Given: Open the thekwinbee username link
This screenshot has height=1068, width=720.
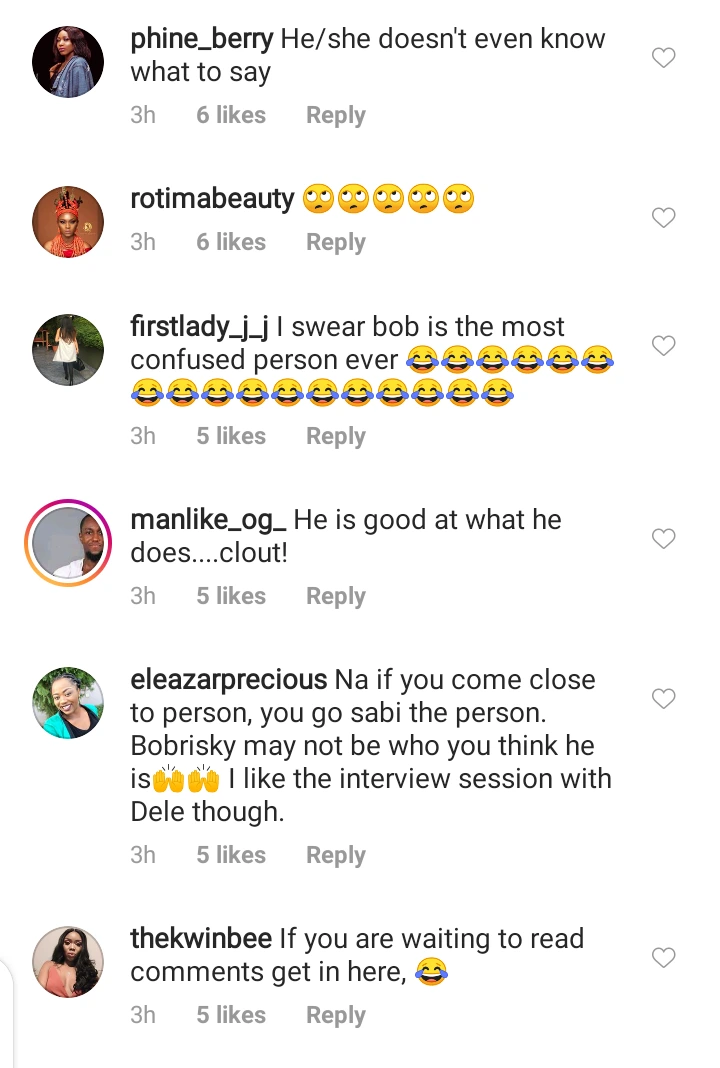Looking at the screenshot, I should pyautogui.click(x=201, y=939).
